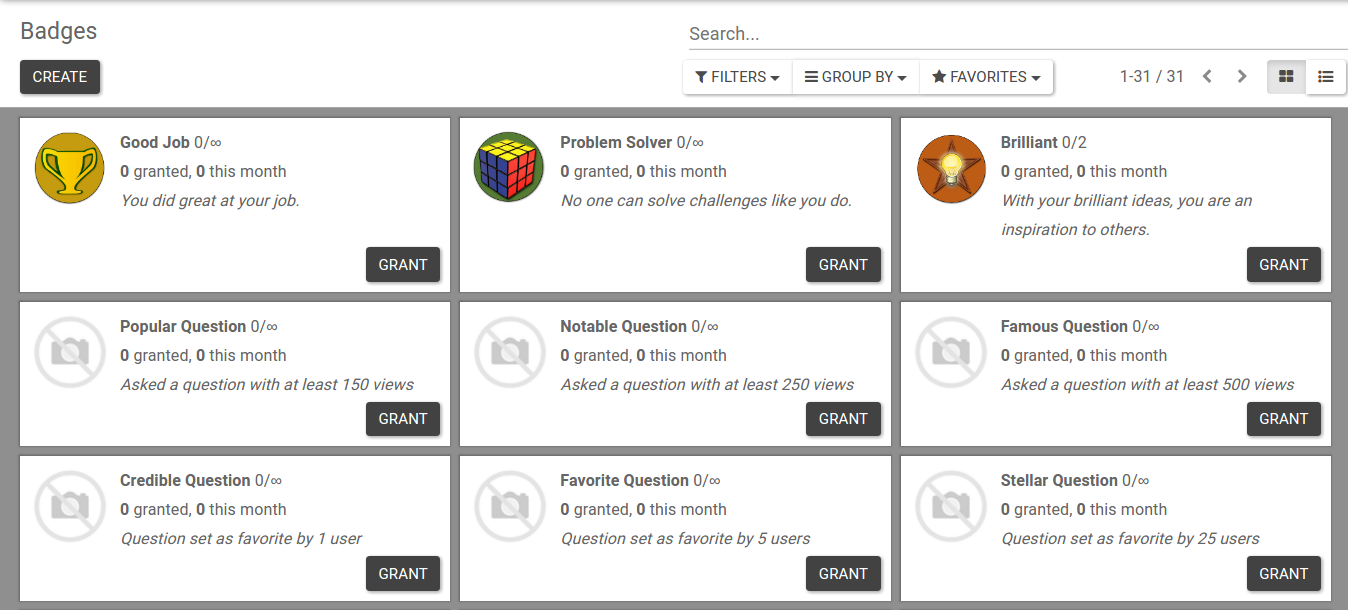The height and width of the screenshot is (610, 1348).
Task: Go to previous page of badges
Action: (x=1207, y=77)
